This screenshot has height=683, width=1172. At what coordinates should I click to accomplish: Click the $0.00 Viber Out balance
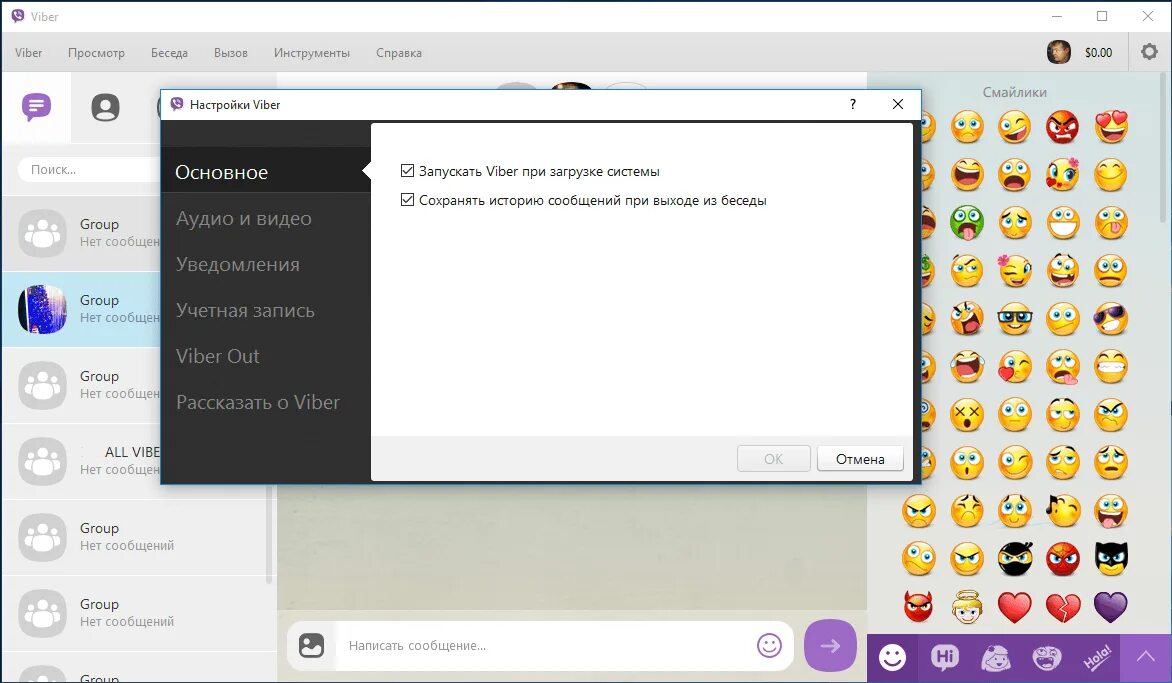(x=1098, y=52)
